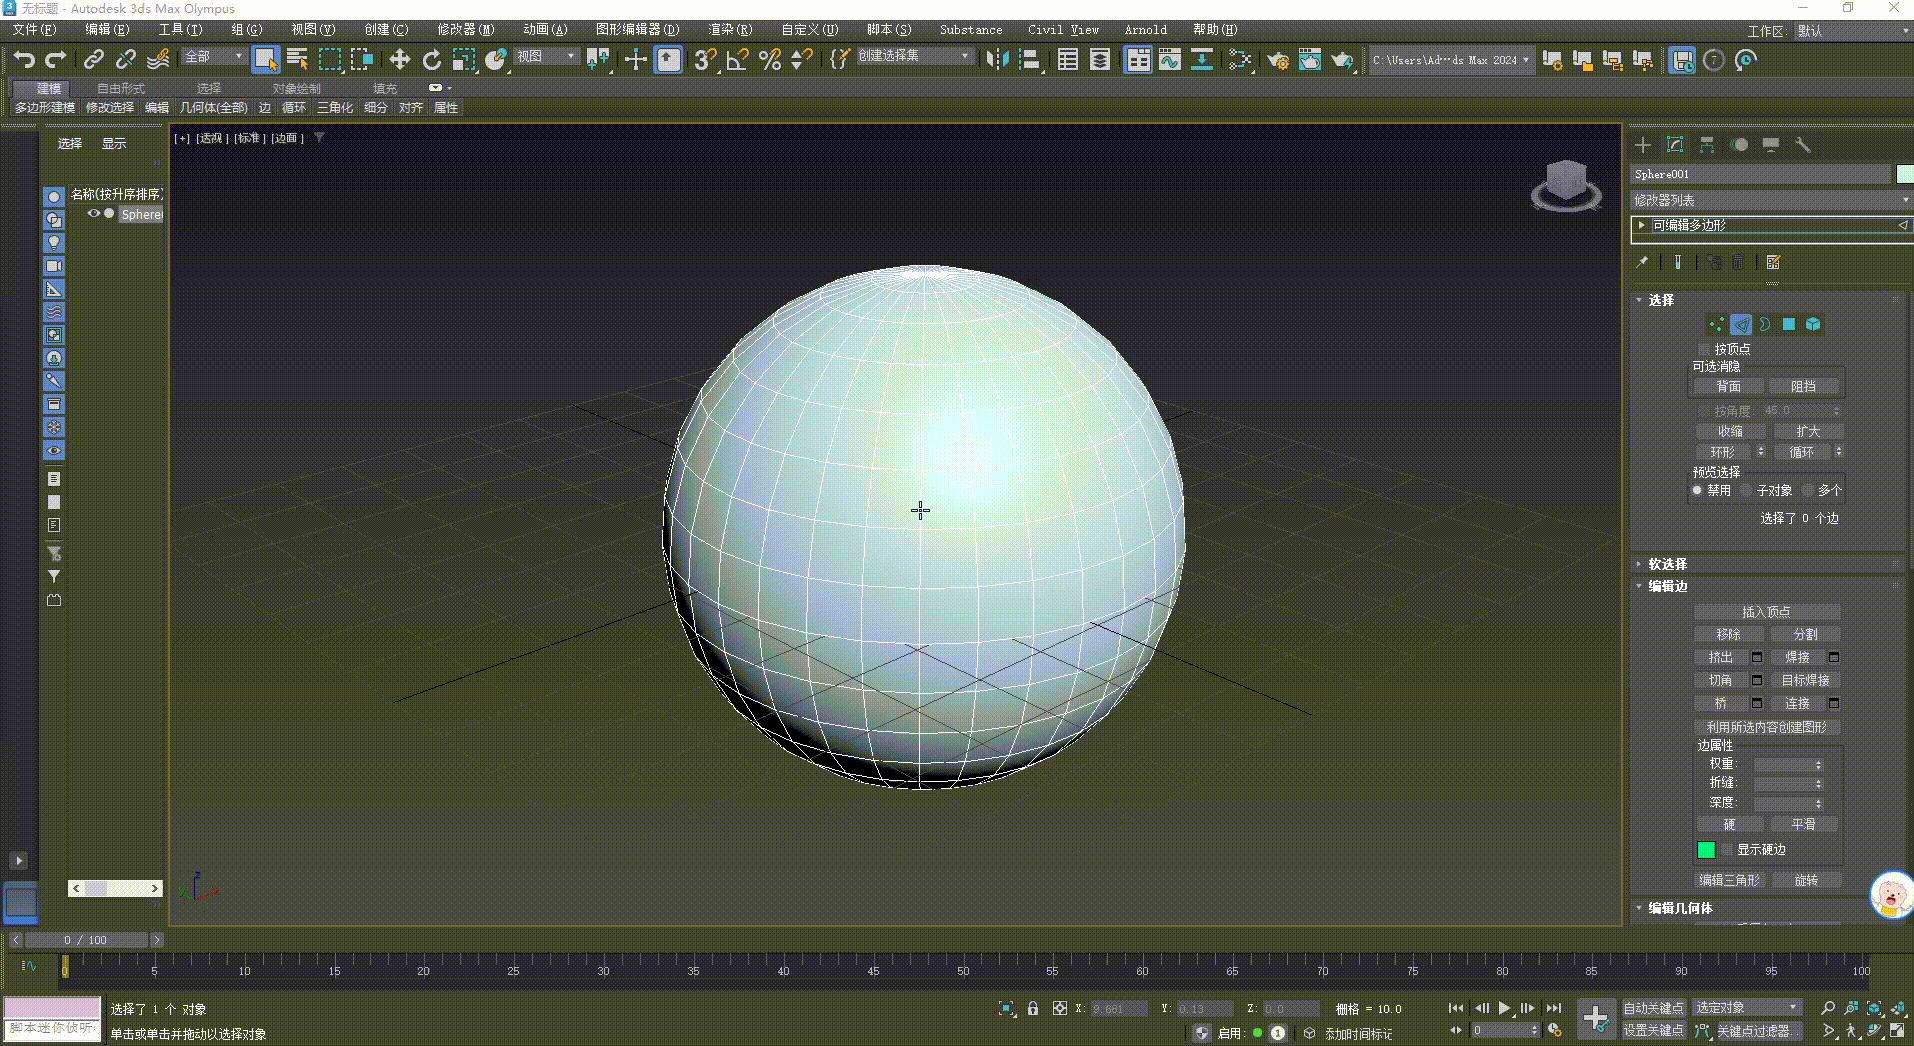
Task: Select the Select and Move tool
Action: pyautogui.click(x=400, y=60)
